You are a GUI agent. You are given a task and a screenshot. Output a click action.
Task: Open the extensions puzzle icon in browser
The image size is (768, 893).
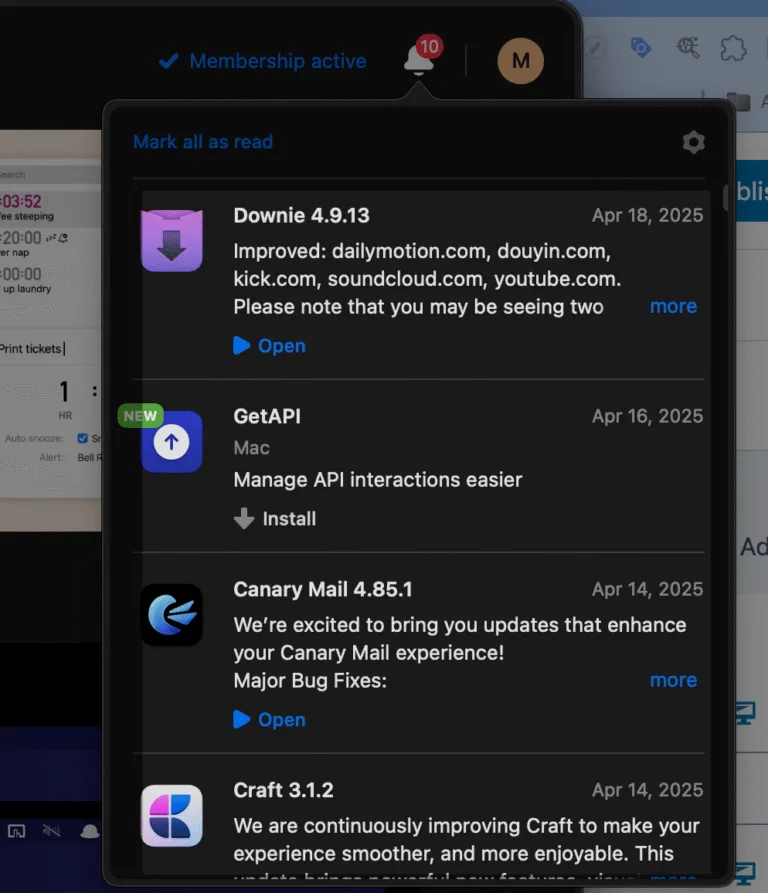coord(733,48)
